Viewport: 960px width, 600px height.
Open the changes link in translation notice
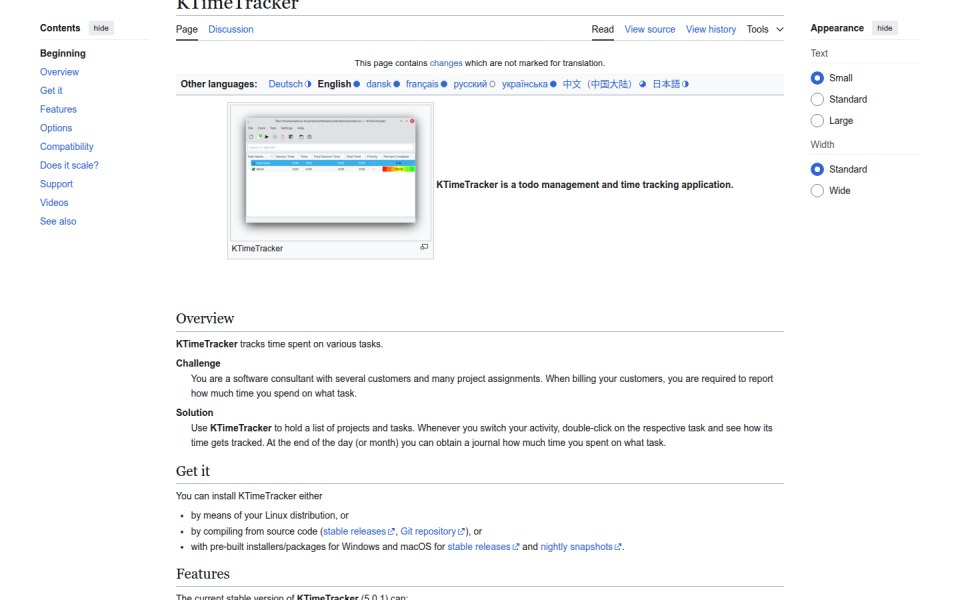446,63
